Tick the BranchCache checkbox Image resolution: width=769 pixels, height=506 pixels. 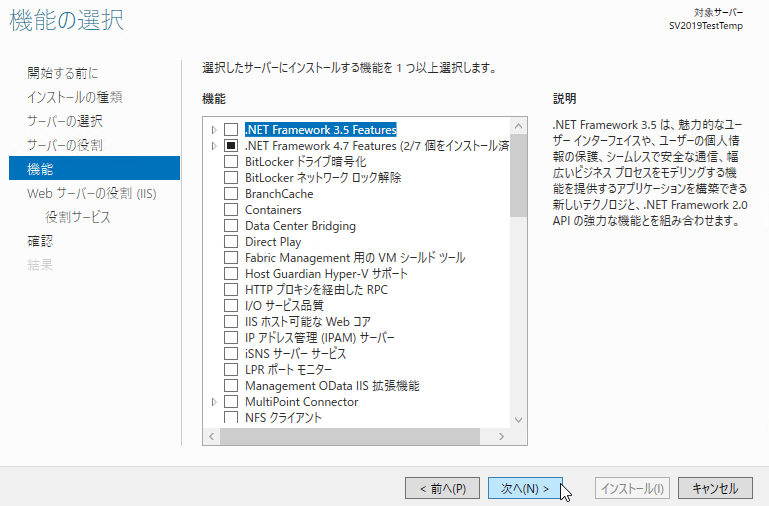(231, 194)
